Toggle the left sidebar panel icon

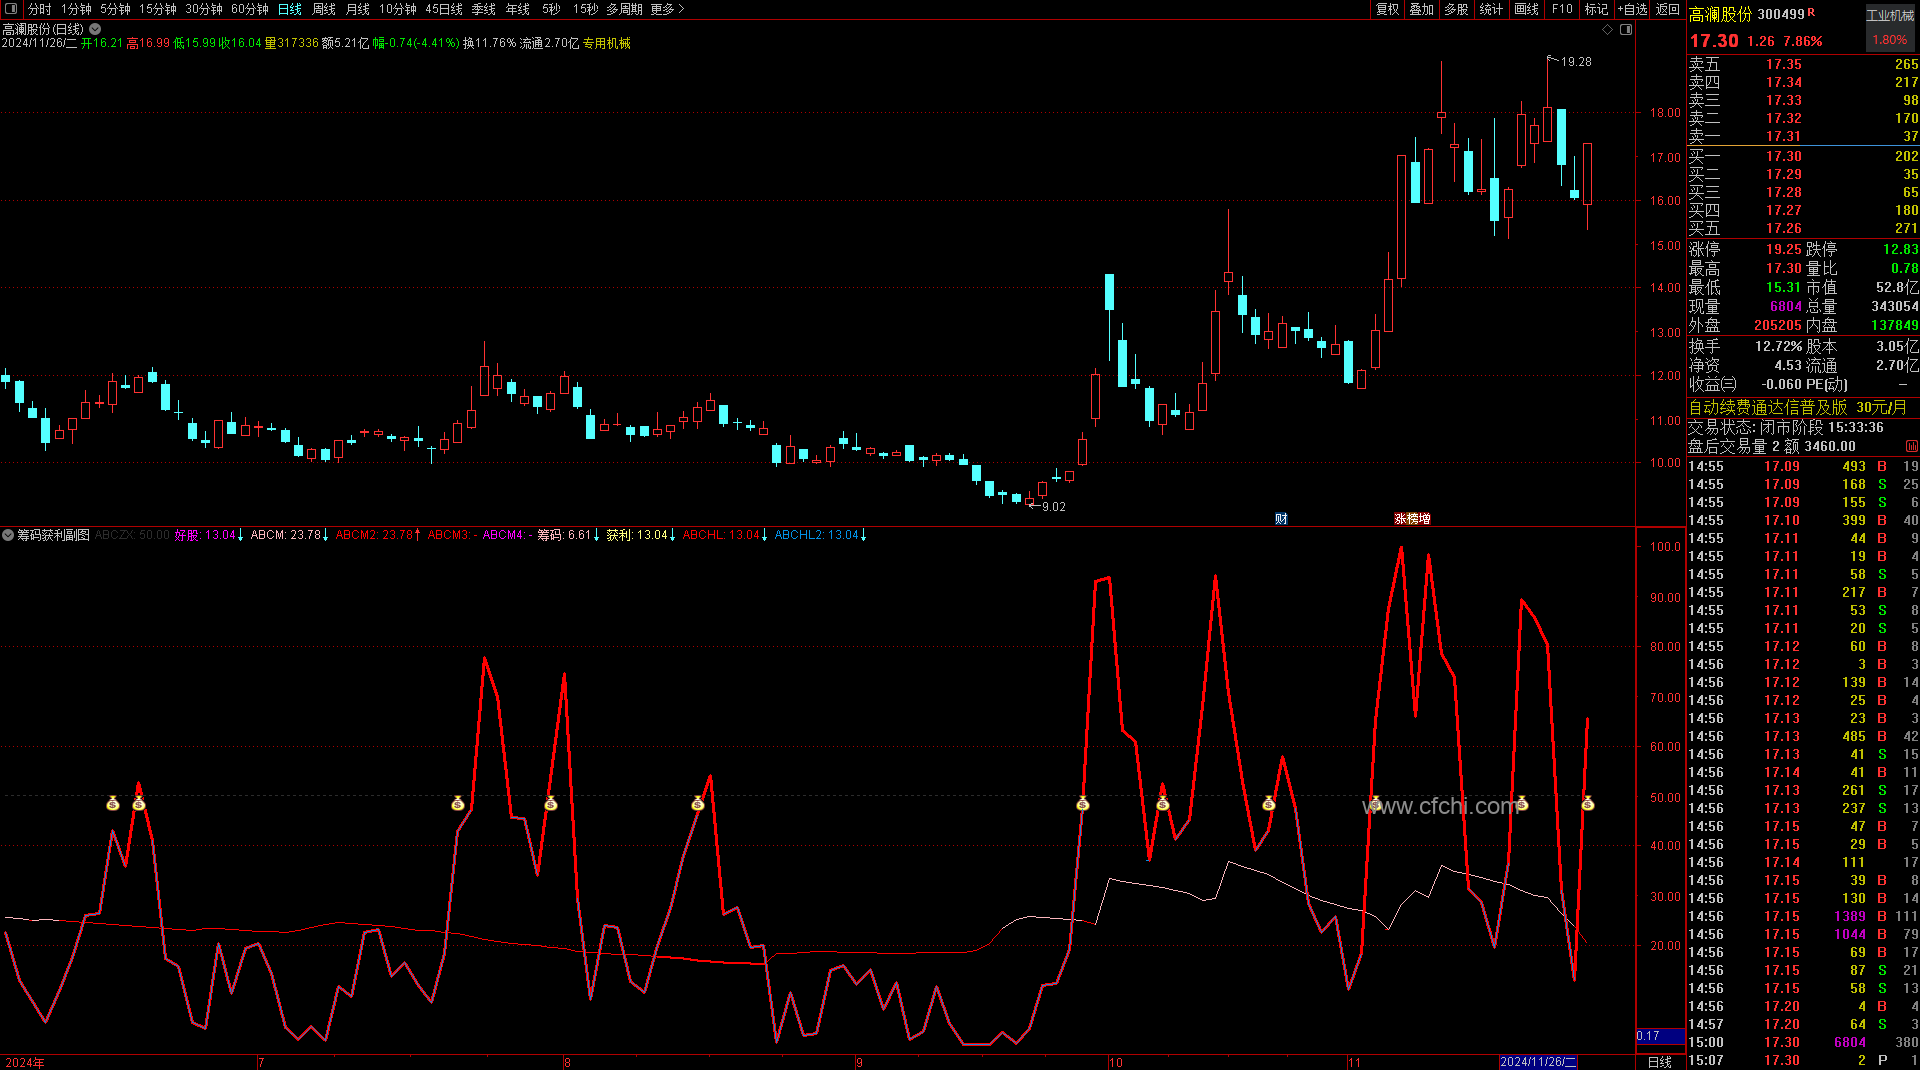(x=11, y=9)
